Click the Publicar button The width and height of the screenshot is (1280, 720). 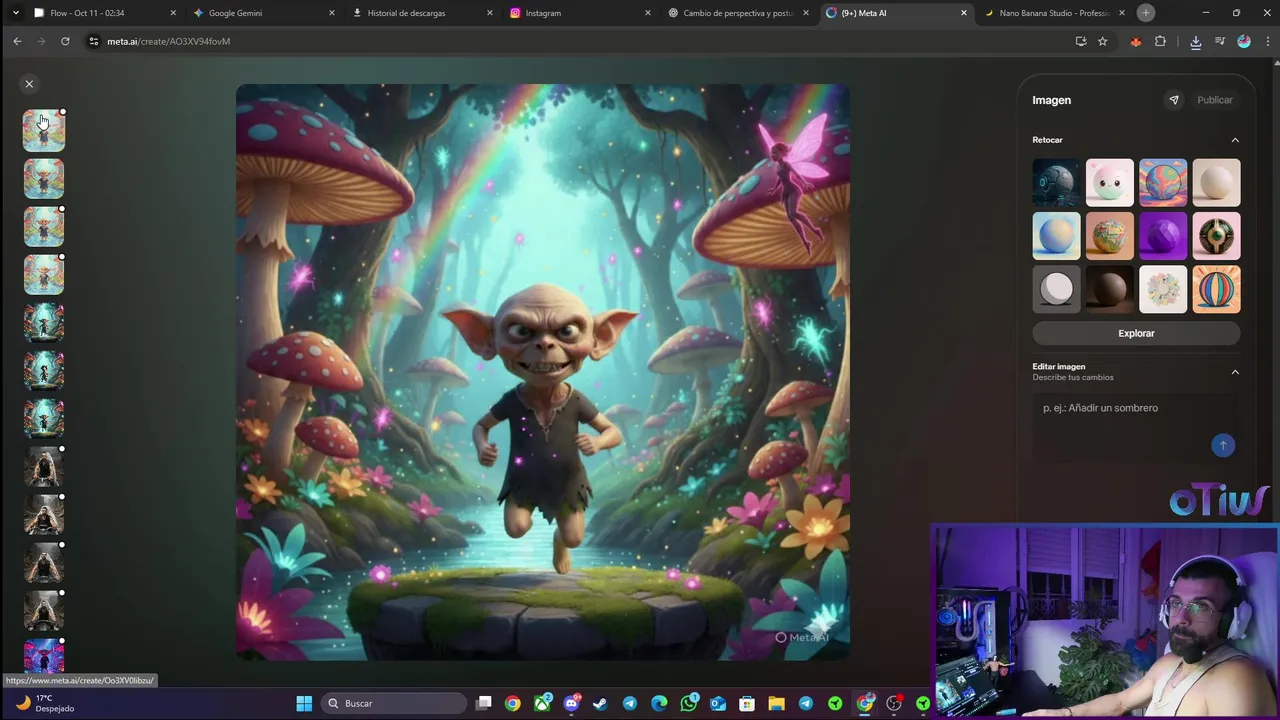click(1215, 100)
